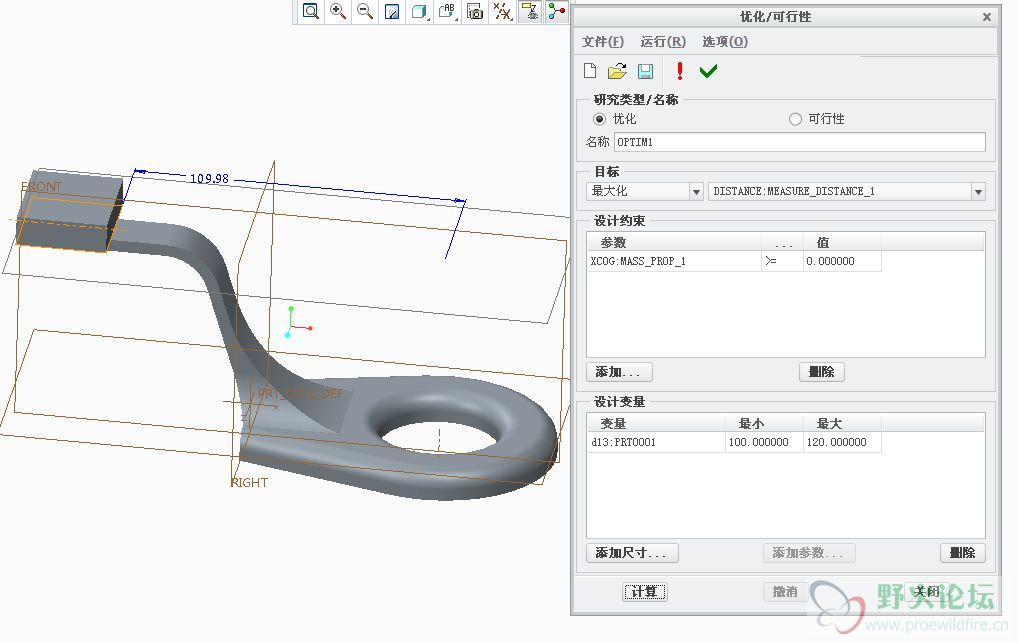Click the 最小 column header
This screenshot has height=643, width=1018.
pyautogui.click(x=764, y=423)
